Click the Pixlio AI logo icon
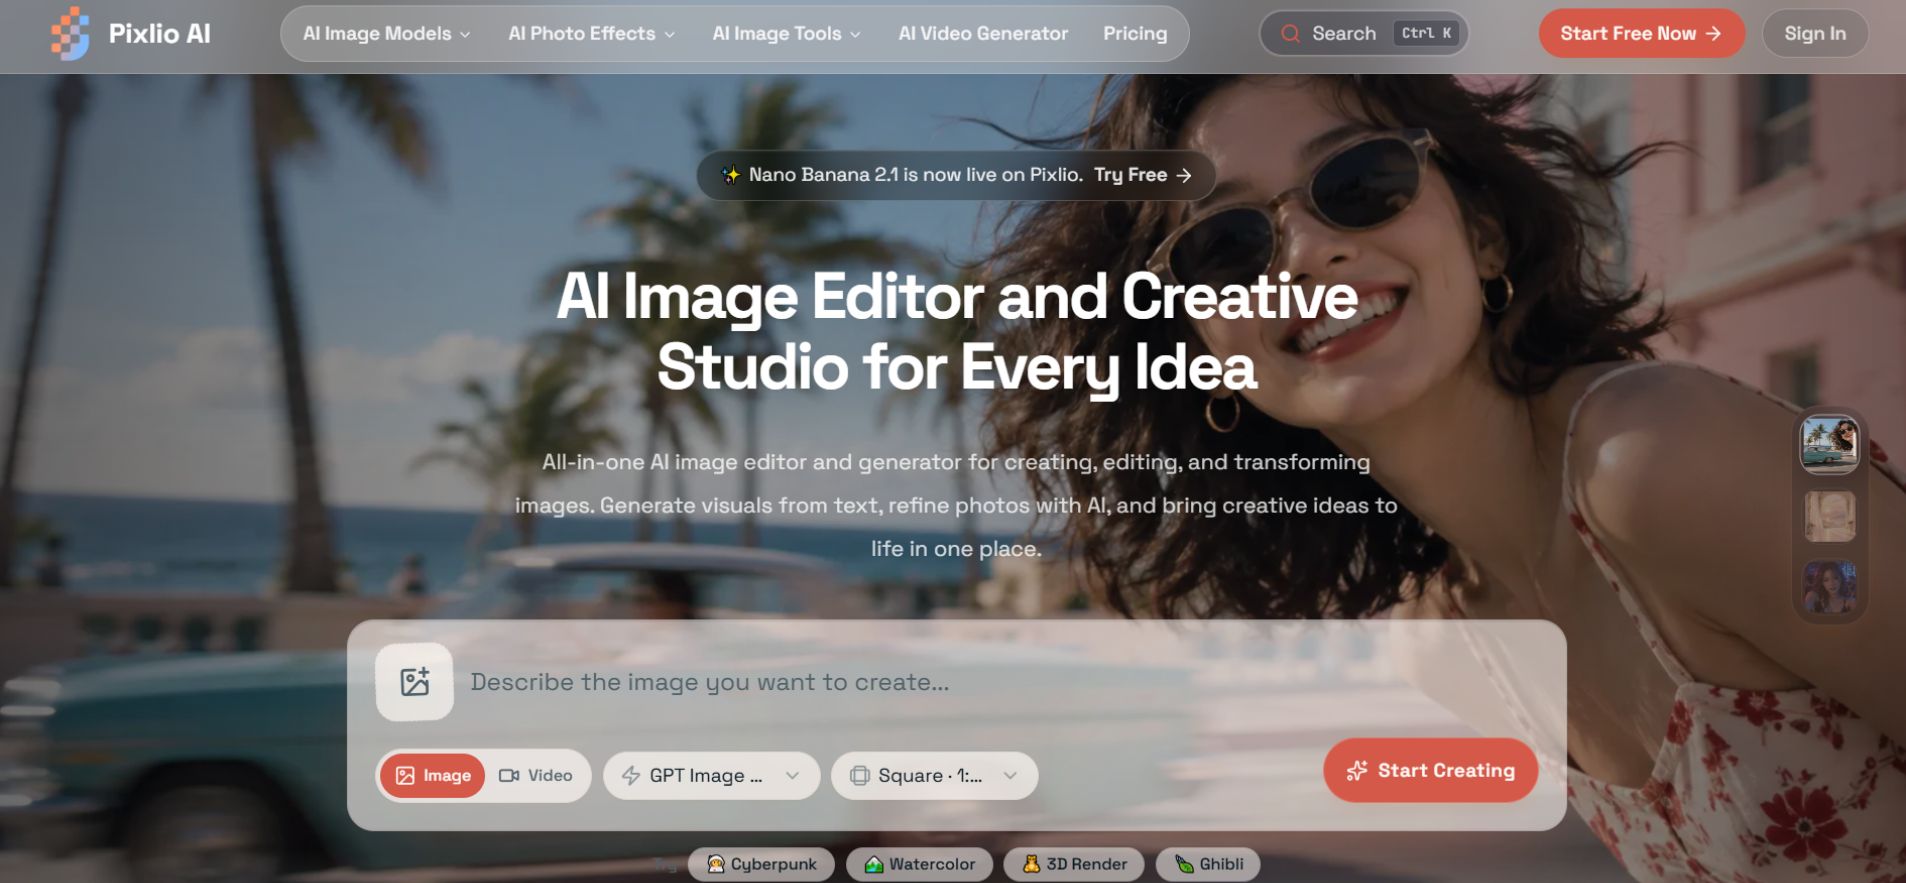This screenshot has height=883, width=1906. pyautogui.click(x=70, y=33)
